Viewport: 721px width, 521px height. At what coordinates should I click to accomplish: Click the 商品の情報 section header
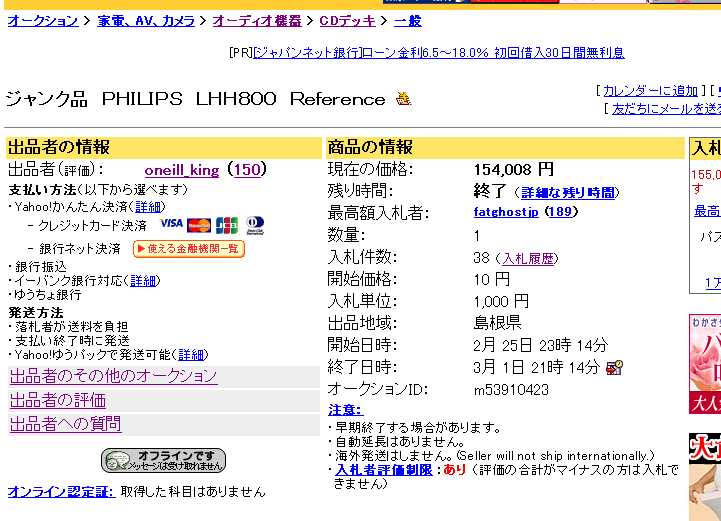tap(505, 148)
